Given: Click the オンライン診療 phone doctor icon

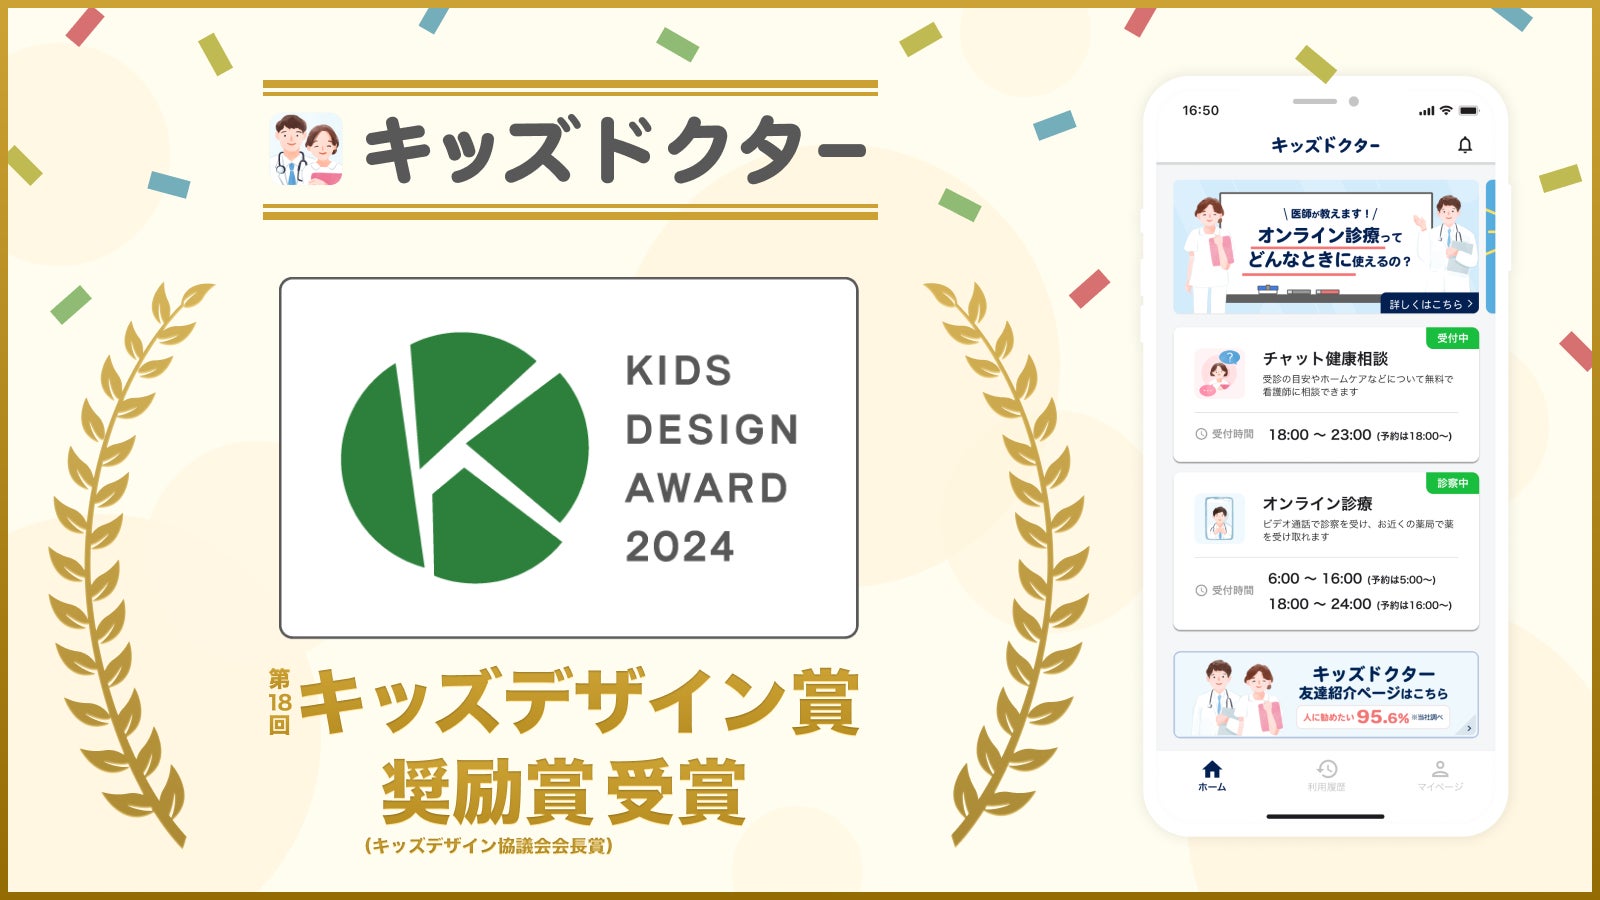Looking at the screenshot, I should pyautogui.click(x=1219, y=519).
